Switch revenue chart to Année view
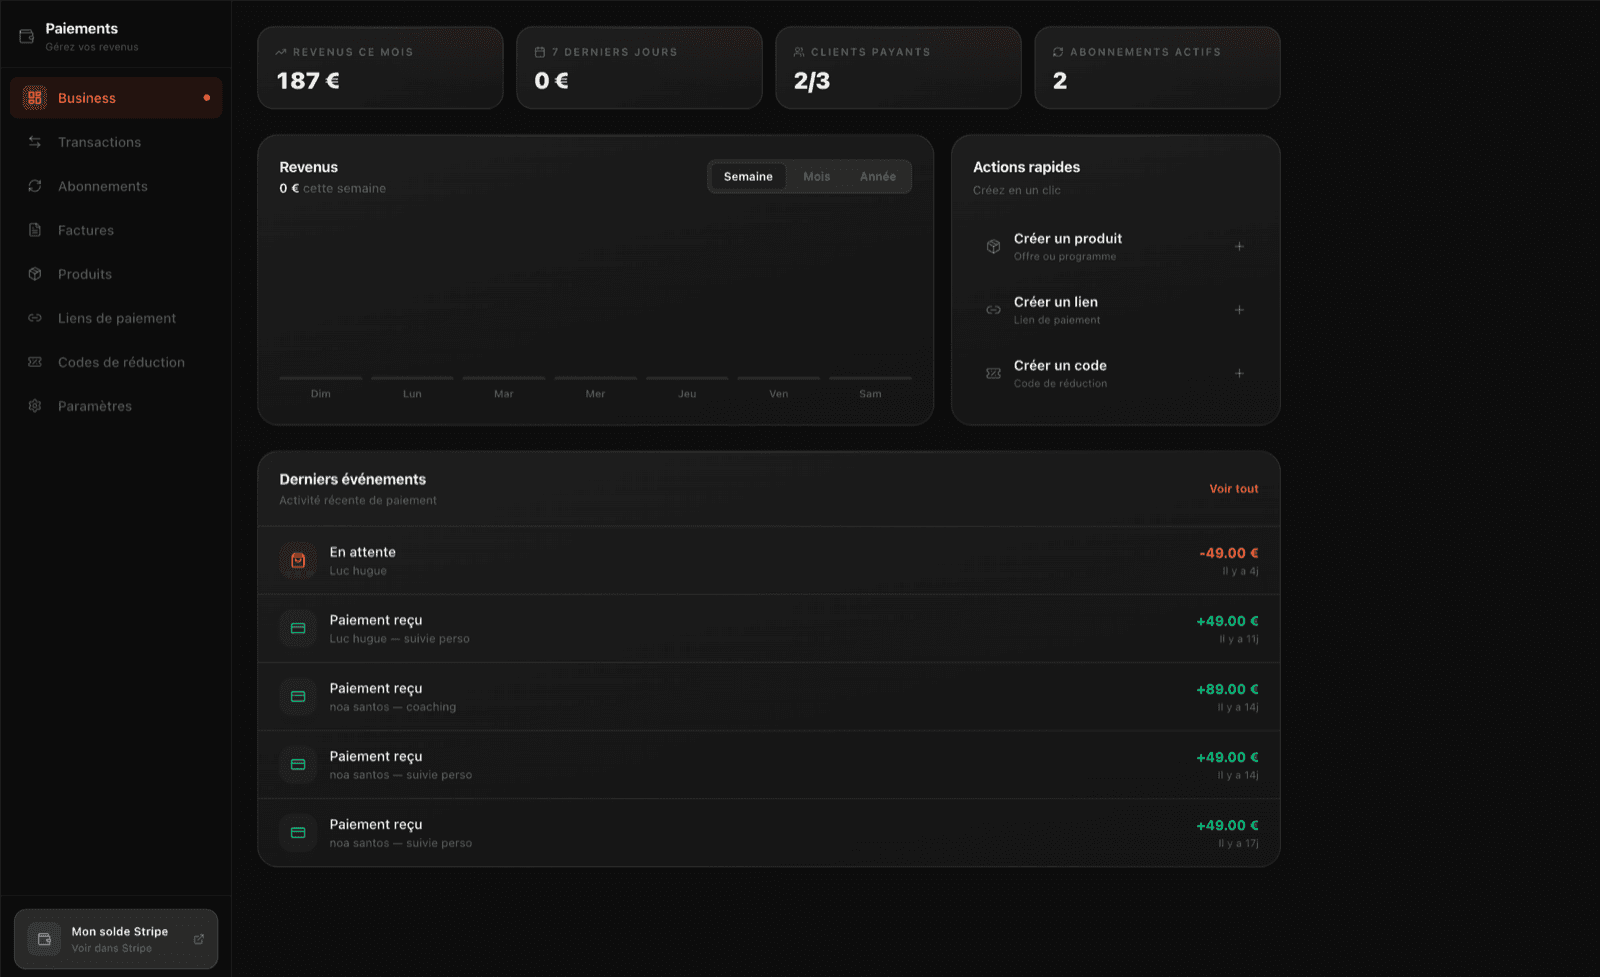 click(877, 176)
